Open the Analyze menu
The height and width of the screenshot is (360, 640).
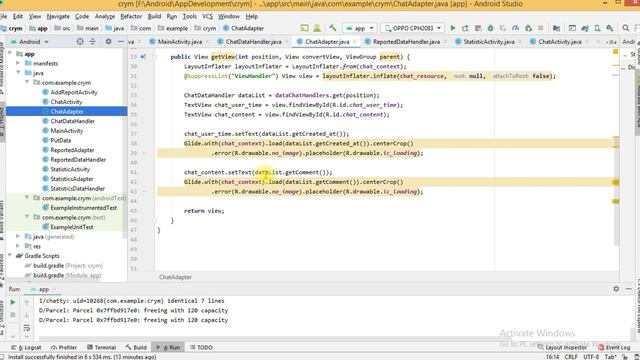coord(105,16)
